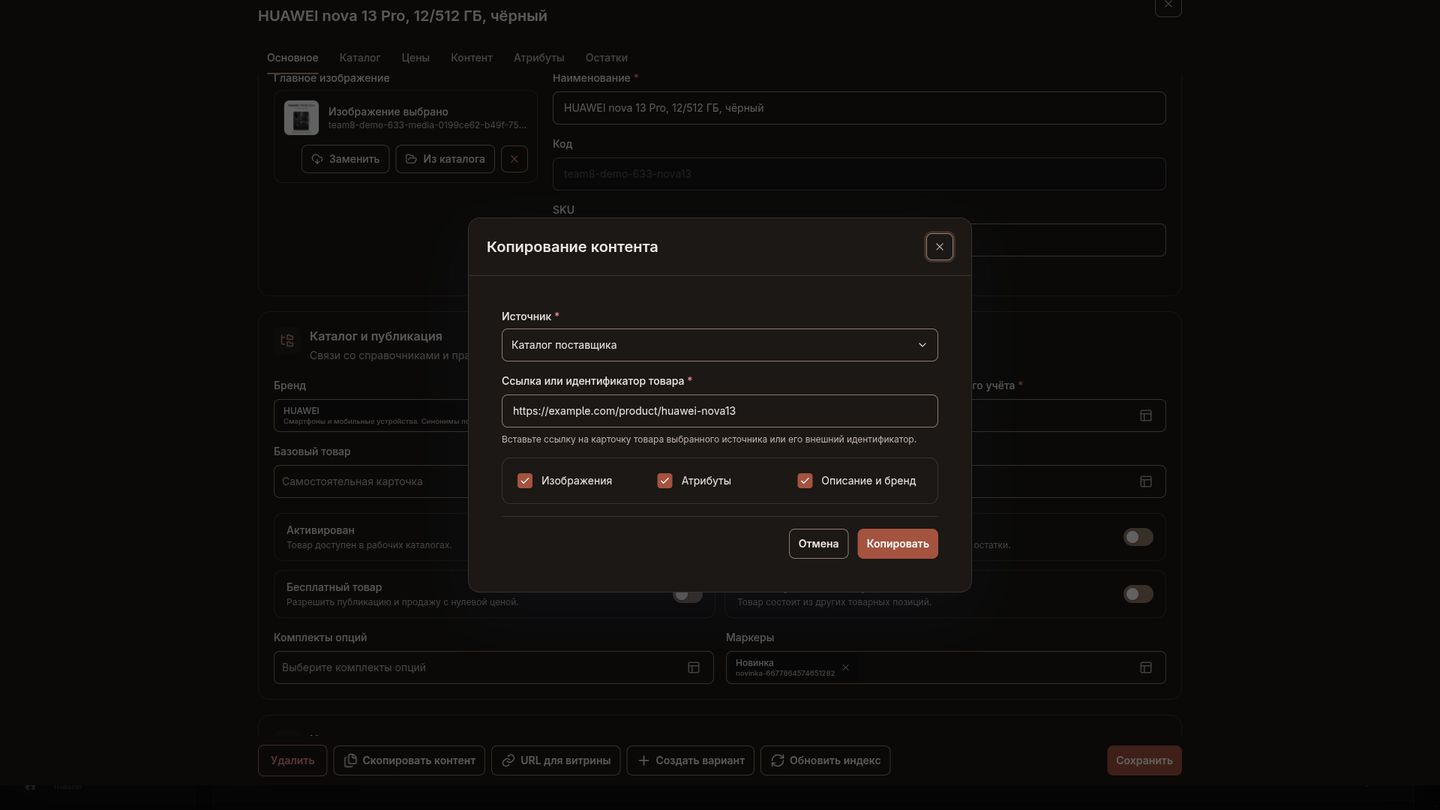Remove the Новинка marker tag
The width and height of the screenshot is (1440, 810).
click(845, 668)
